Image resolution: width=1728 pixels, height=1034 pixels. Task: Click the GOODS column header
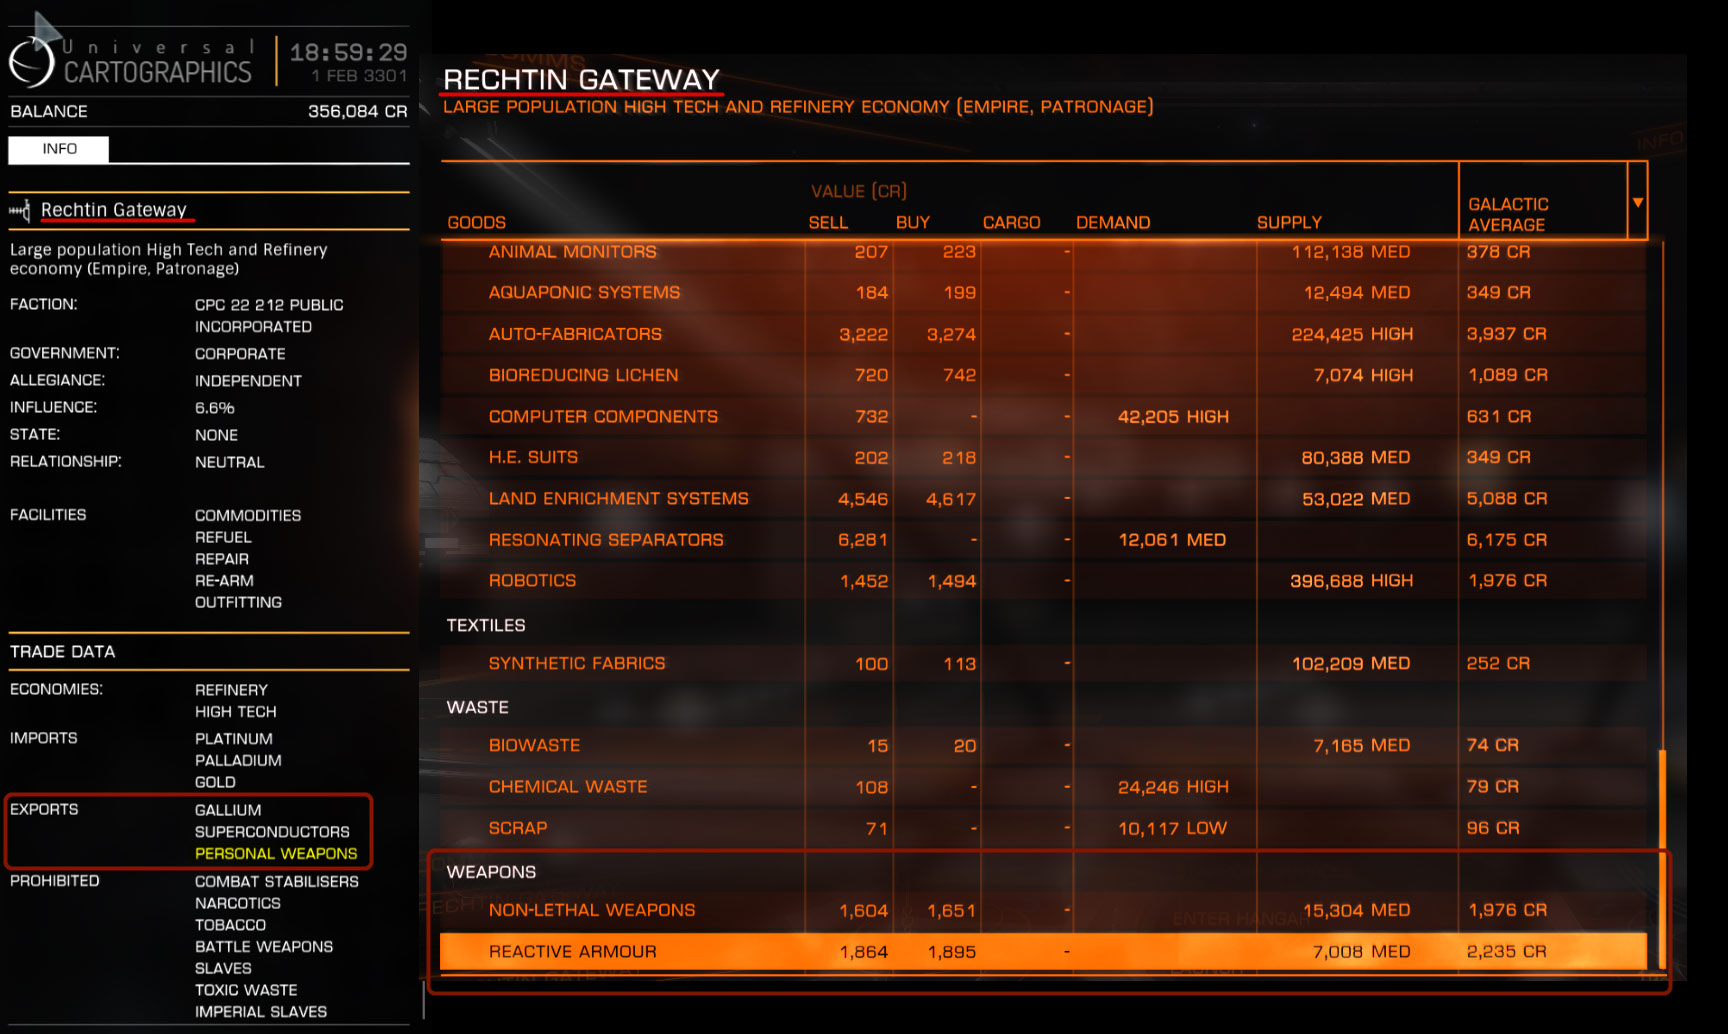click(476, 222)
